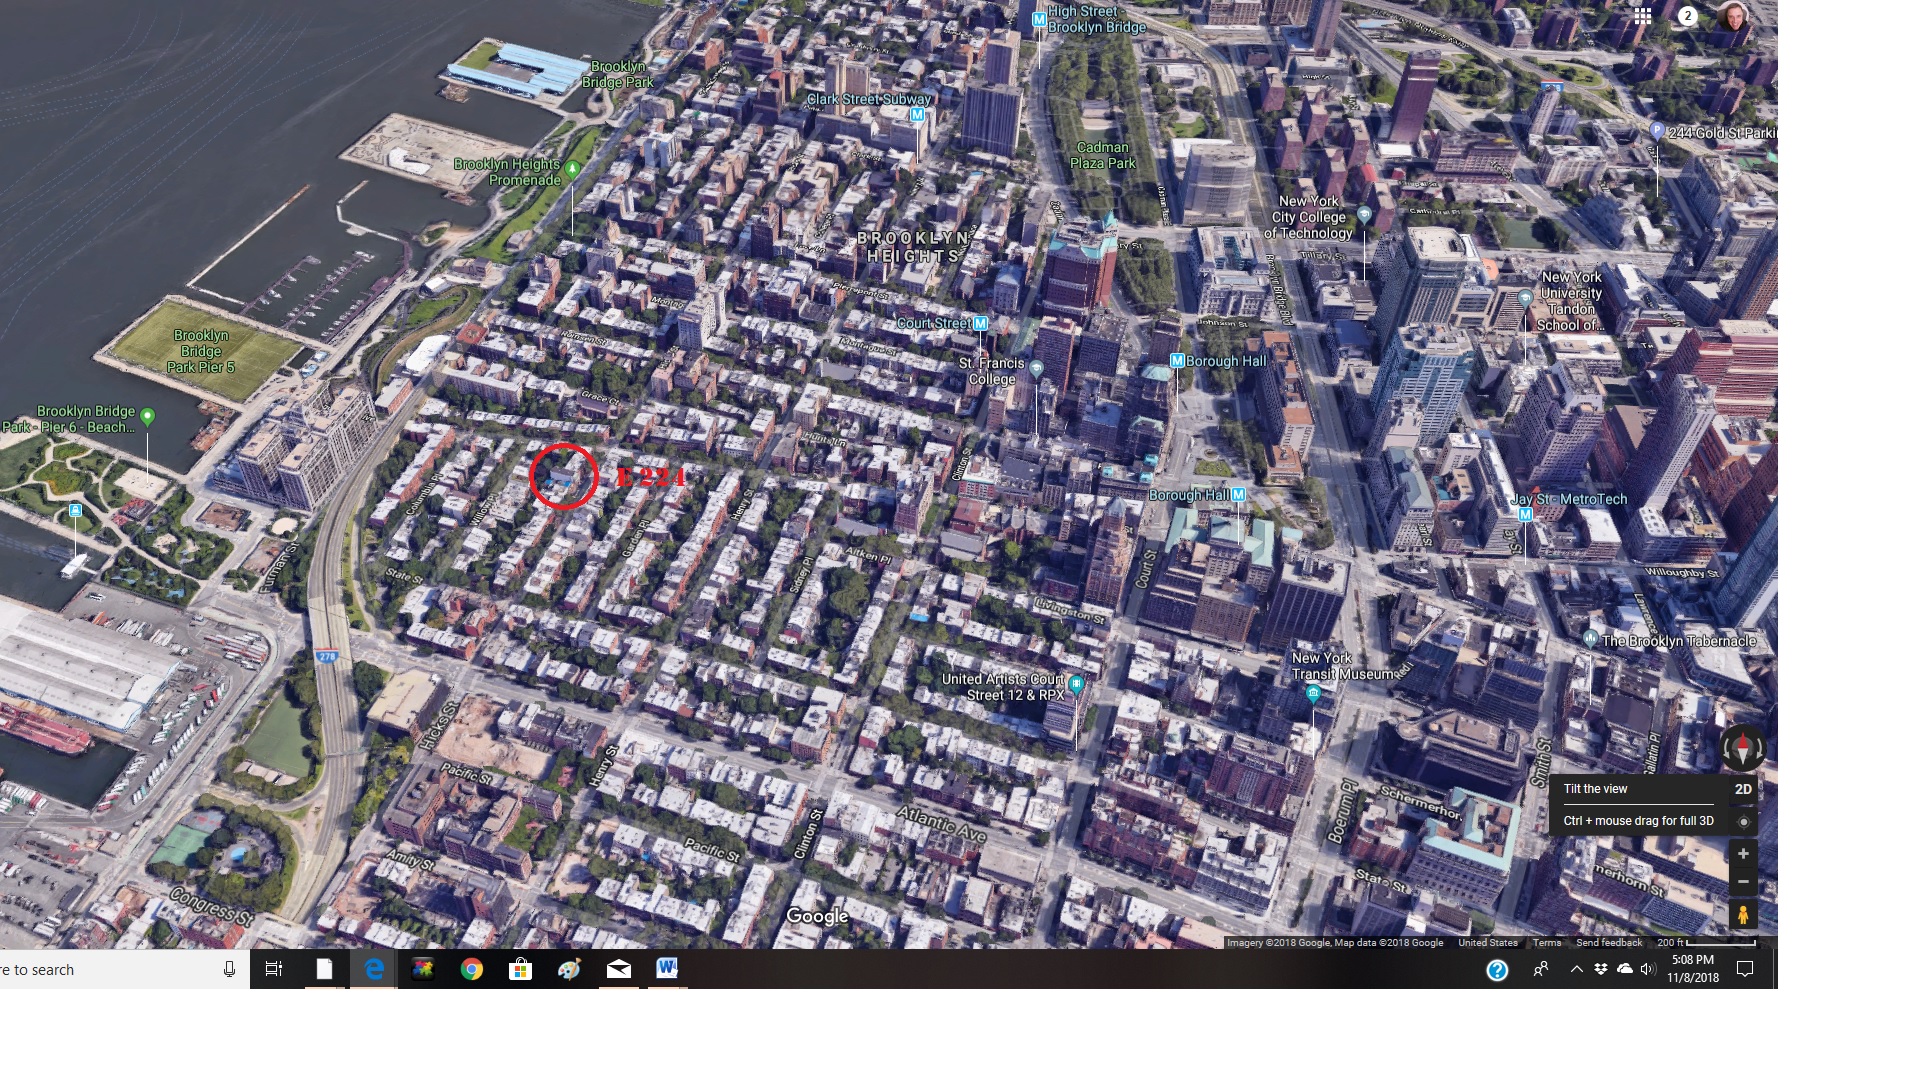Activate the taskbar microphone search icon
Viewport: 1920px width, 1080px height.
(x=229, y=969)
